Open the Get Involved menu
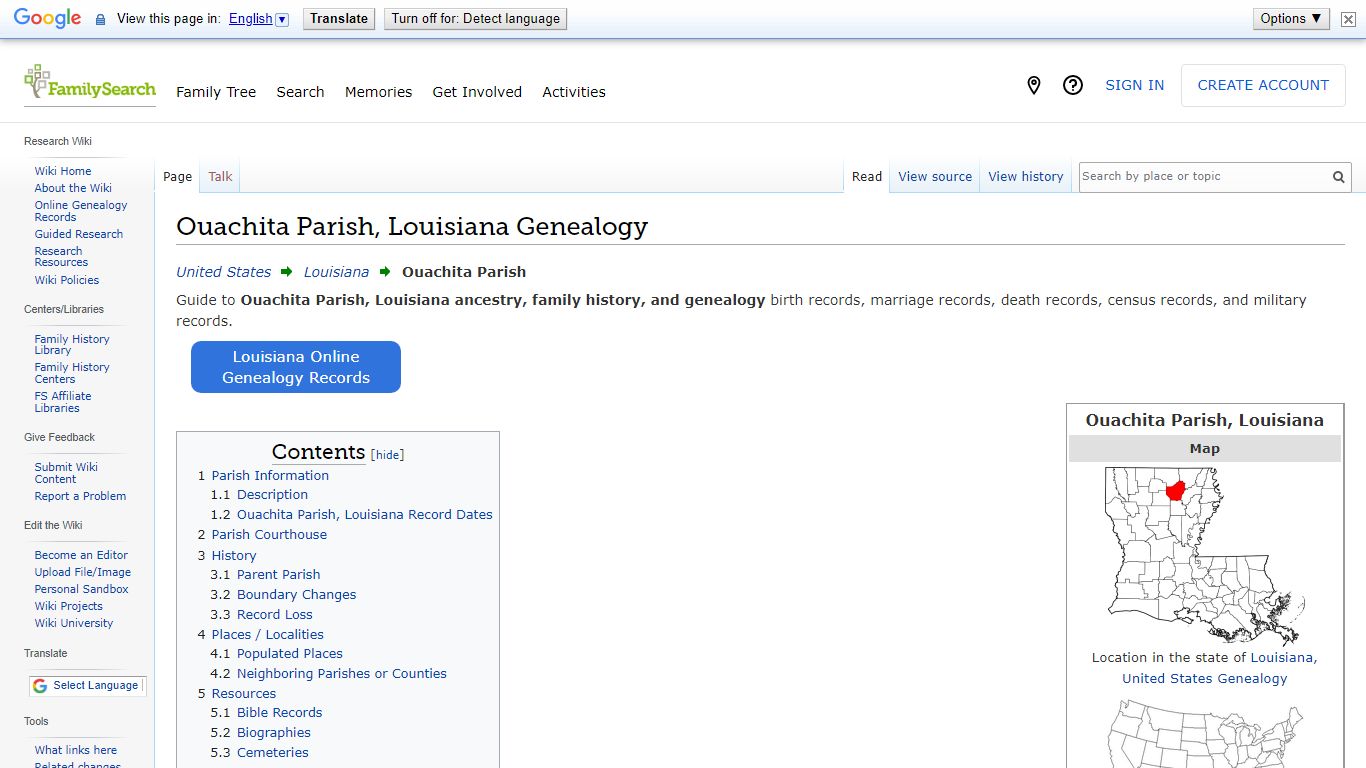1366x768 pixels. tap(477, 92)
